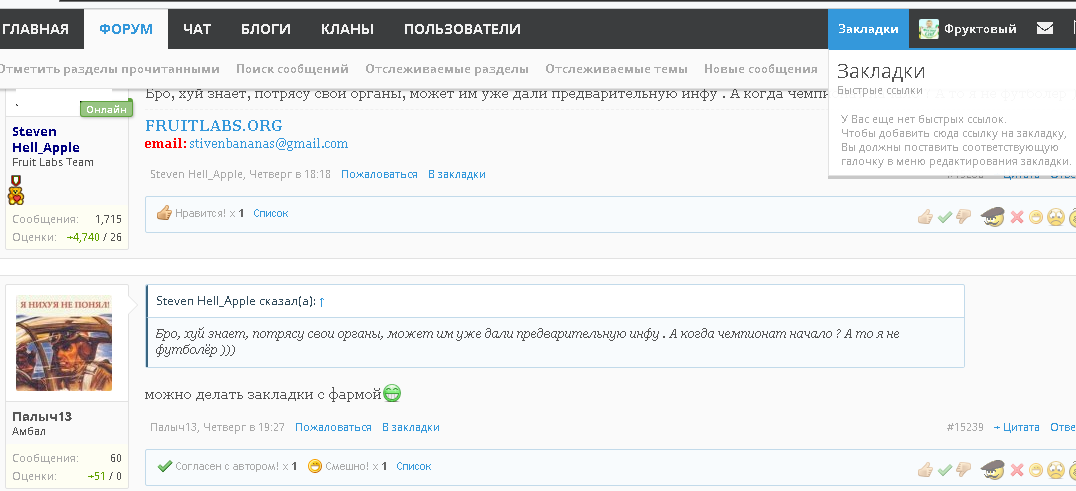
Task: Rate Палыч13's post with thumbs up
Action: [x=925, y=470]
